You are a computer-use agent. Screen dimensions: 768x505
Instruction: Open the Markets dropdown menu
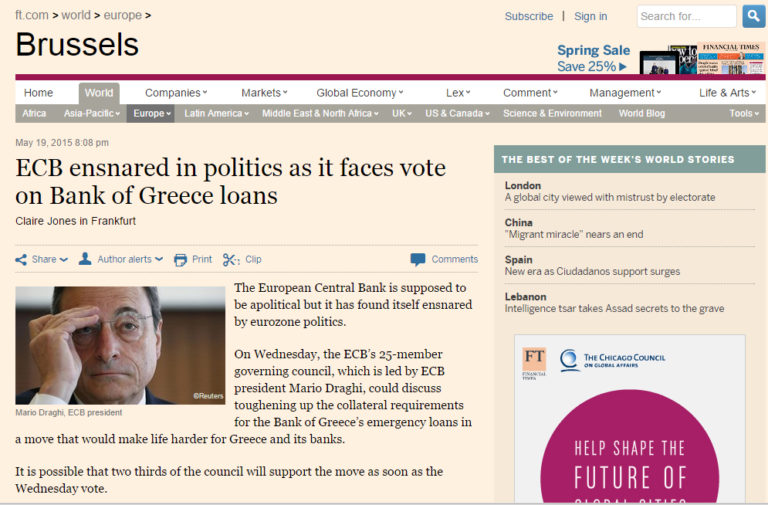pyautogui.click(x=264, y=93)
